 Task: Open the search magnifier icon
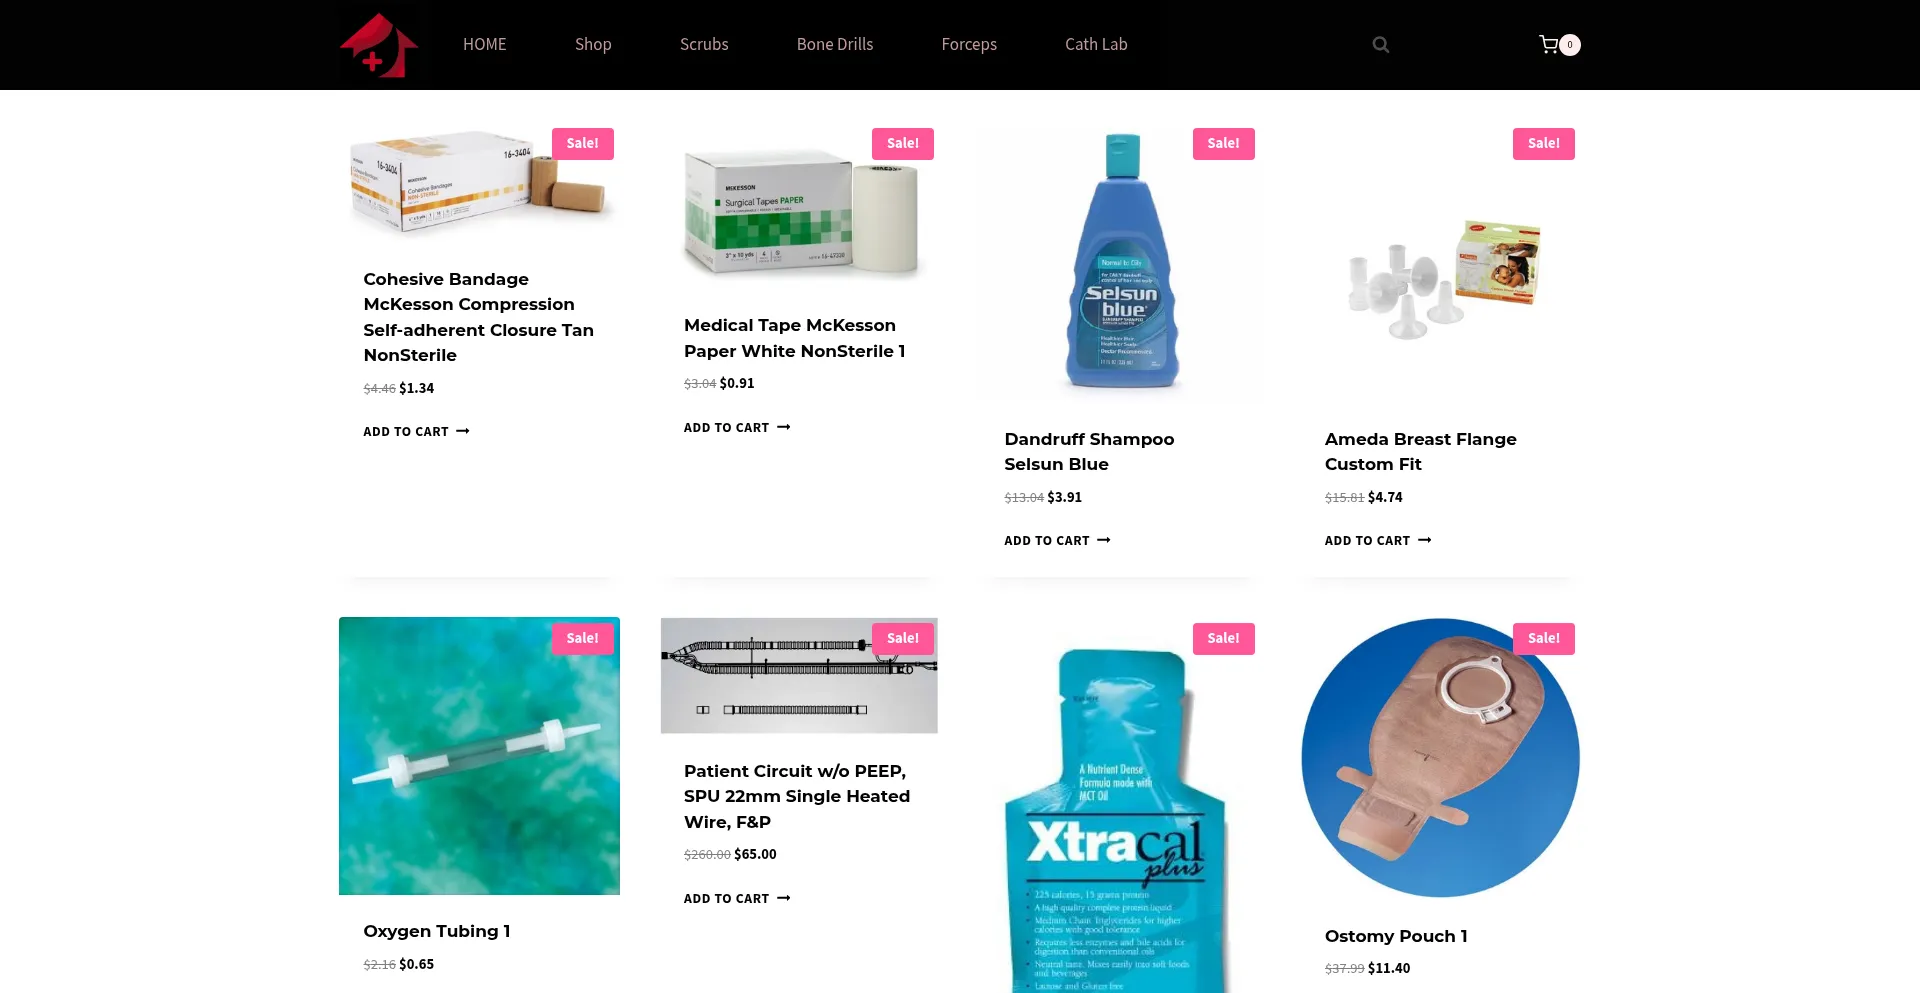1381,45
